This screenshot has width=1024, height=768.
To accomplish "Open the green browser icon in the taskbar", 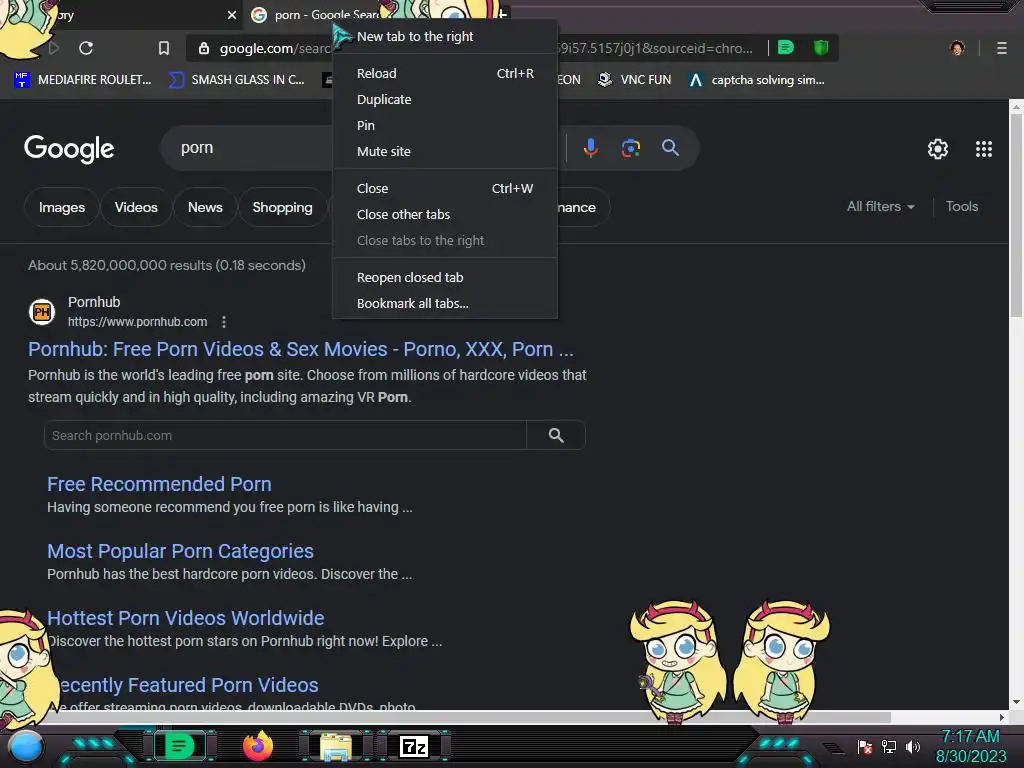I will 179,746.
